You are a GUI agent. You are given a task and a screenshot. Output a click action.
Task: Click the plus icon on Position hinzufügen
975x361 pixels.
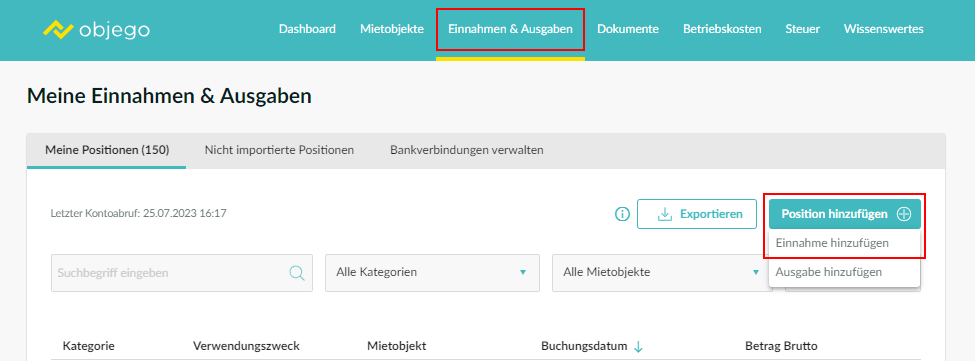(904, 214)
